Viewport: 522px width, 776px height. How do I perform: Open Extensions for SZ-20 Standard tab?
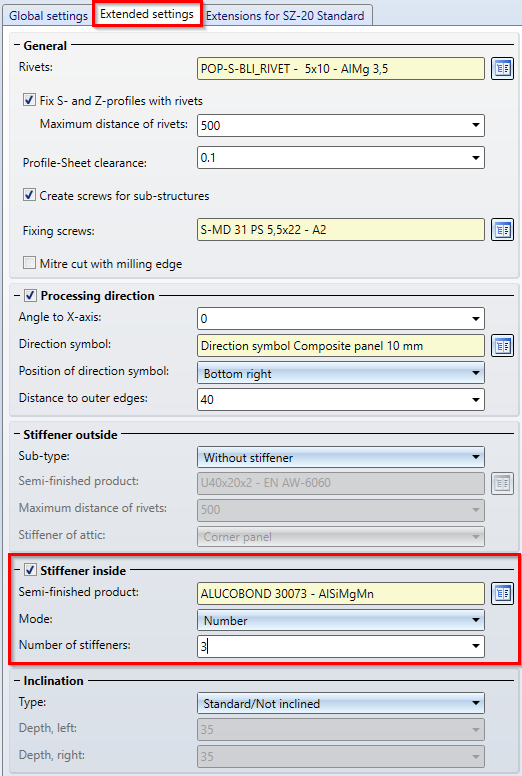[x=285, y=16]
